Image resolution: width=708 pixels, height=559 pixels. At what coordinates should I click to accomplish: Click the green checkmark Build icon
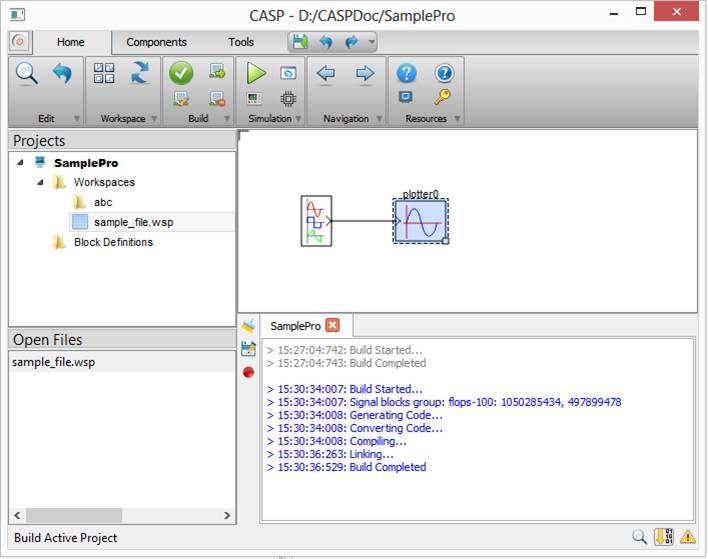tap(181, 73)
